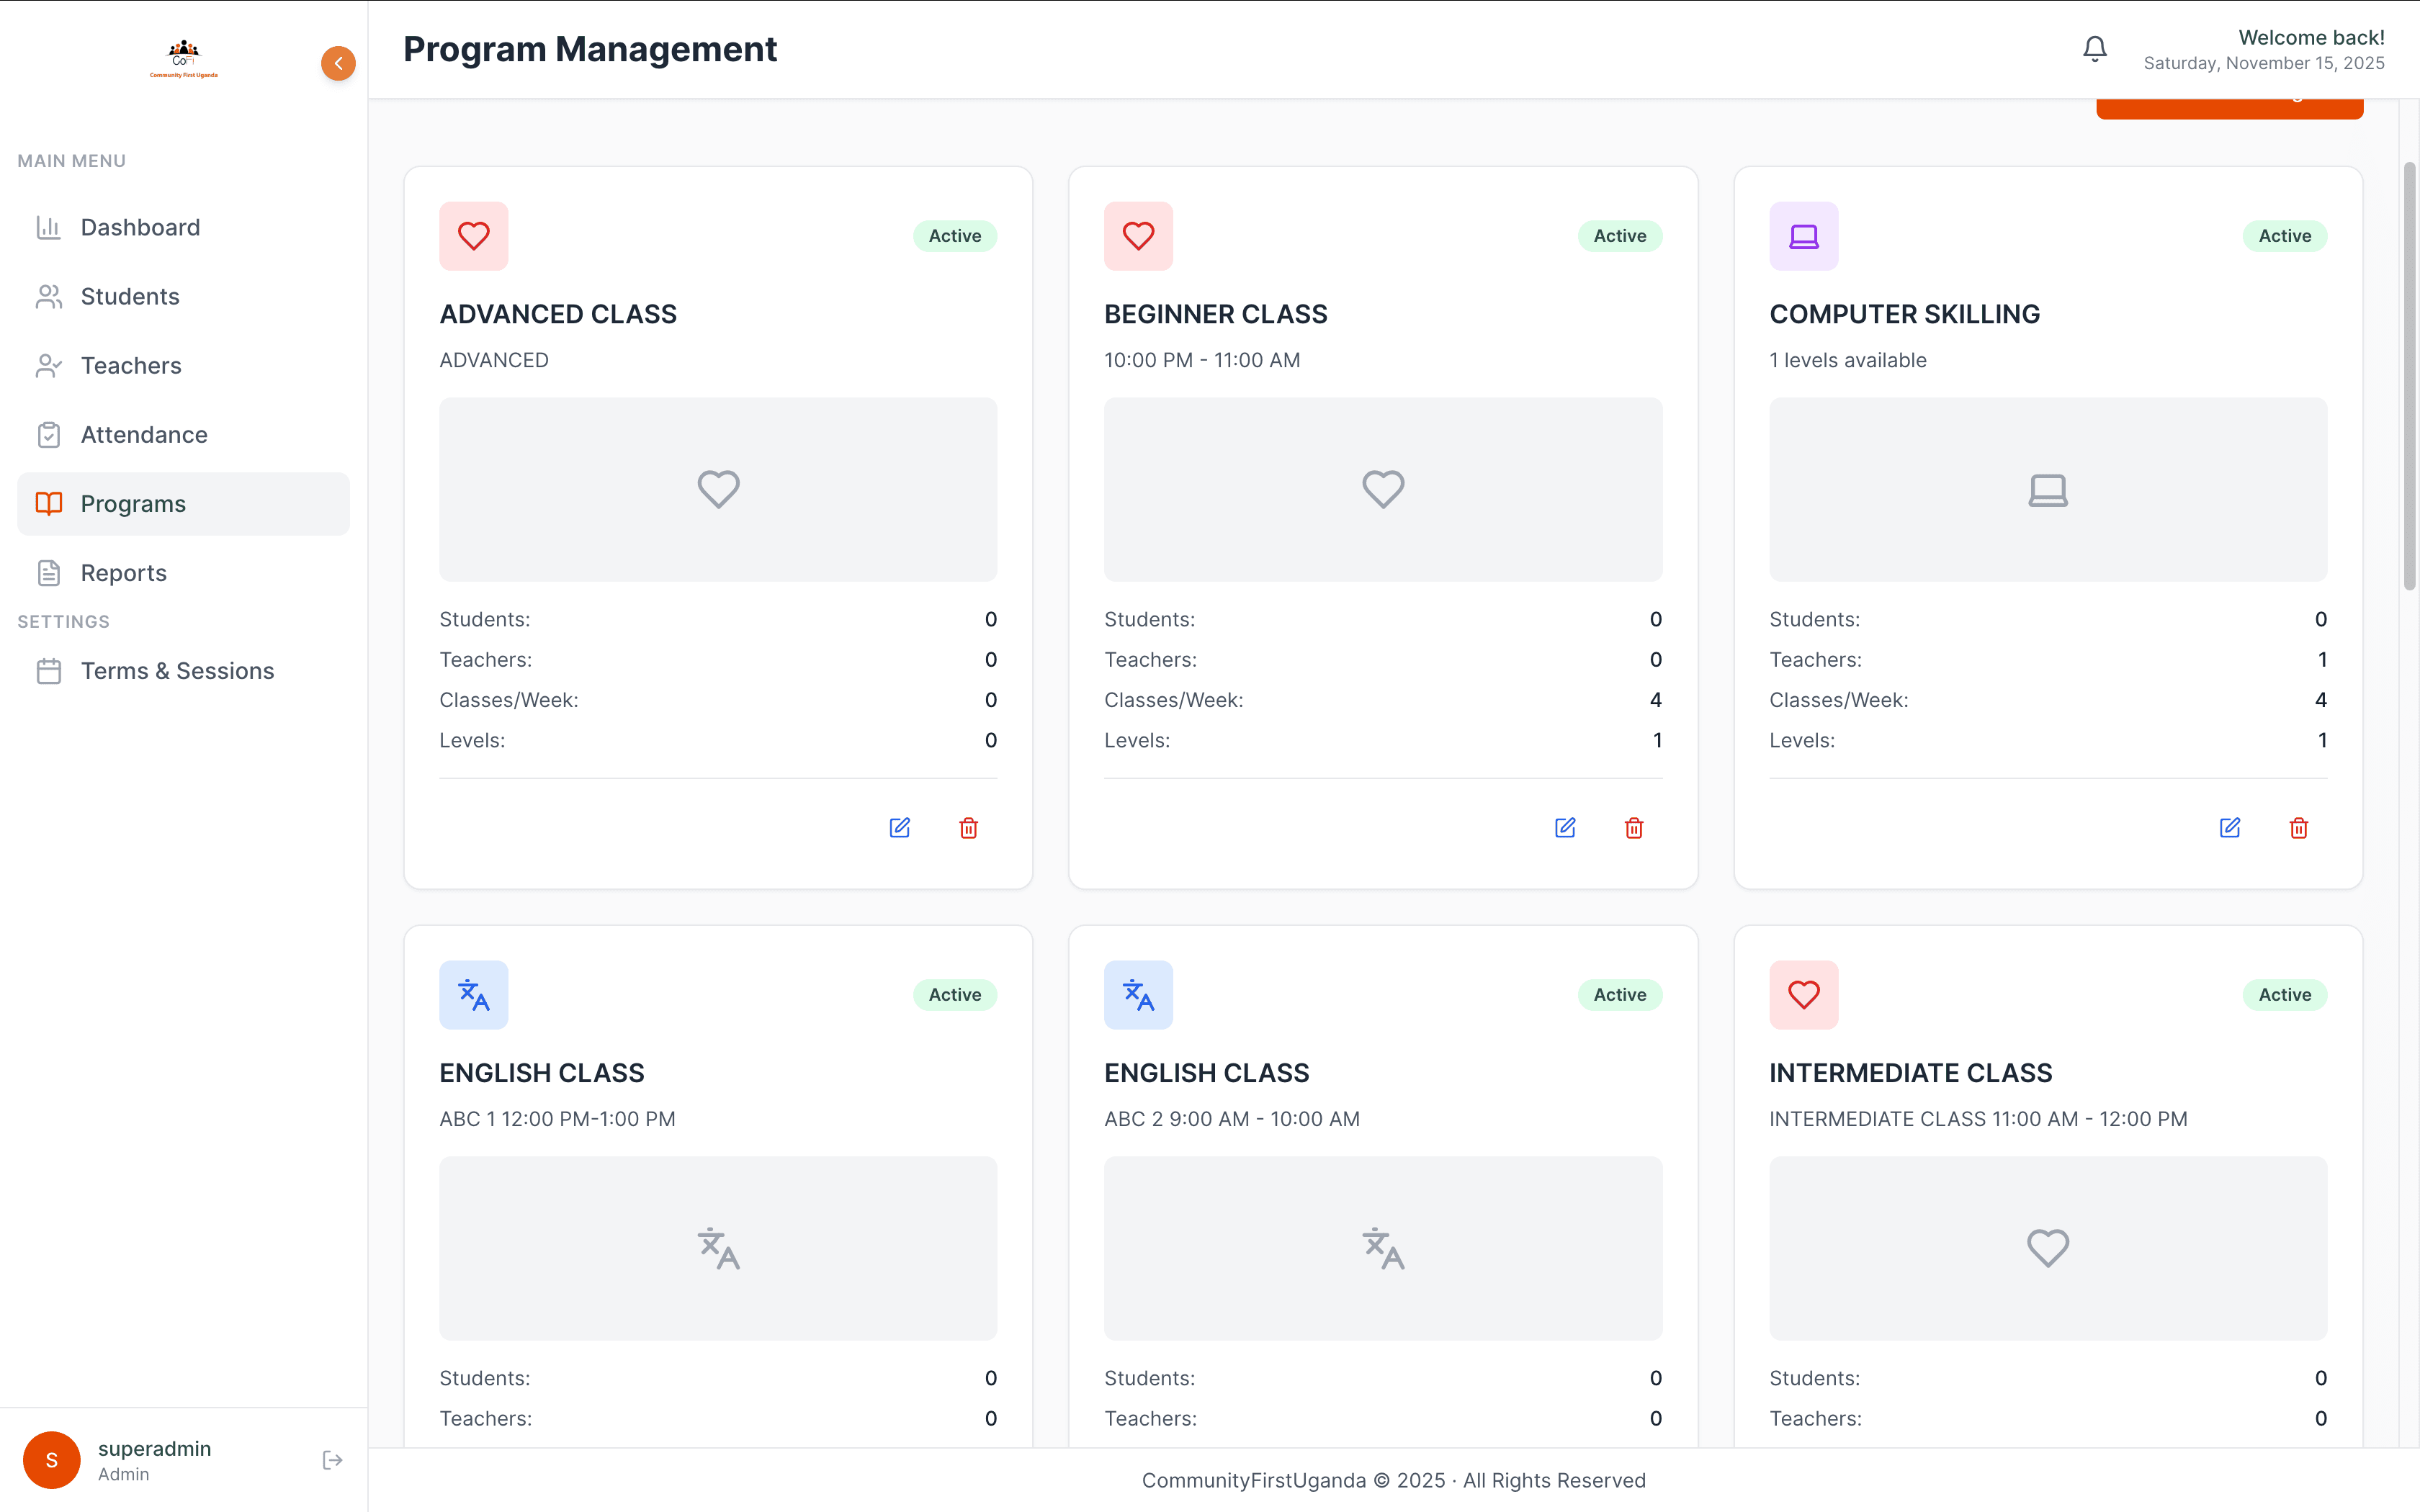Delete the COMPUTER SKILLING program
The height and width of the screenshot is (1512, 2420).
[x=2299, y=827]
